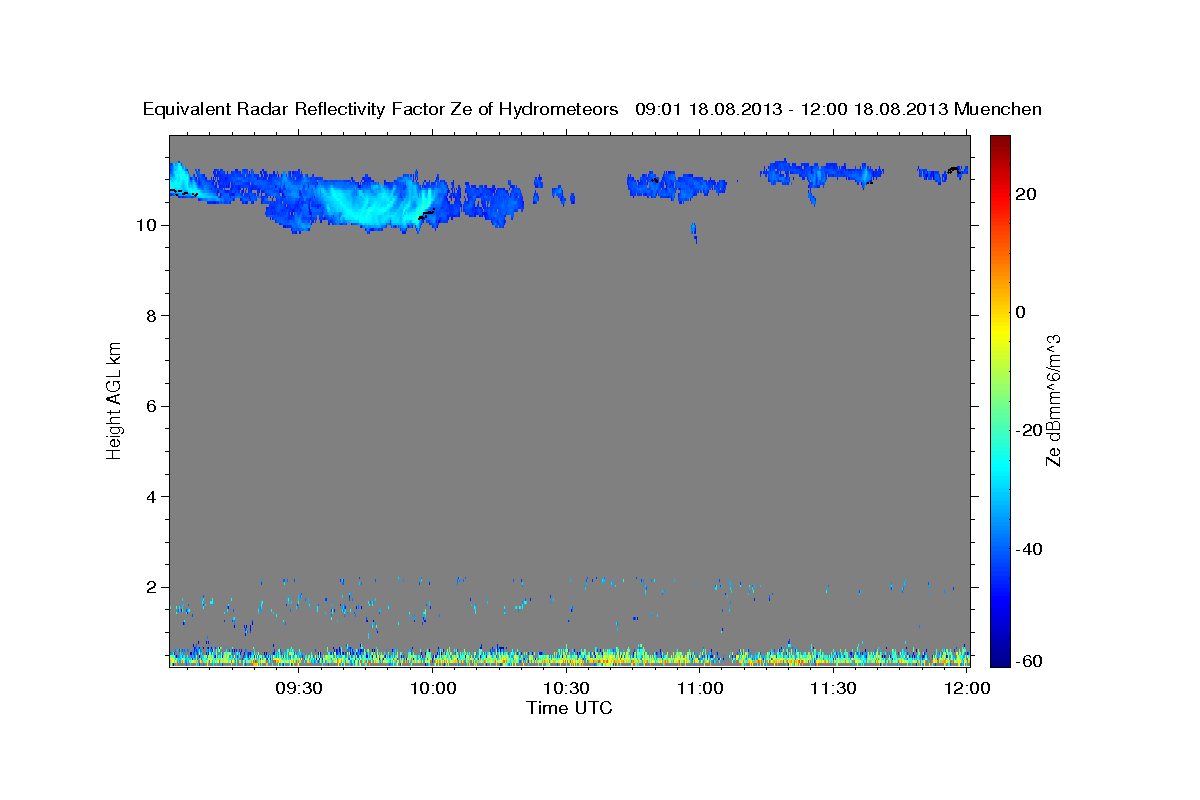This screenshot has height=800, width=1200.
Task: Click the colorbar value '-40'
Action: (x=1028, y=549)
